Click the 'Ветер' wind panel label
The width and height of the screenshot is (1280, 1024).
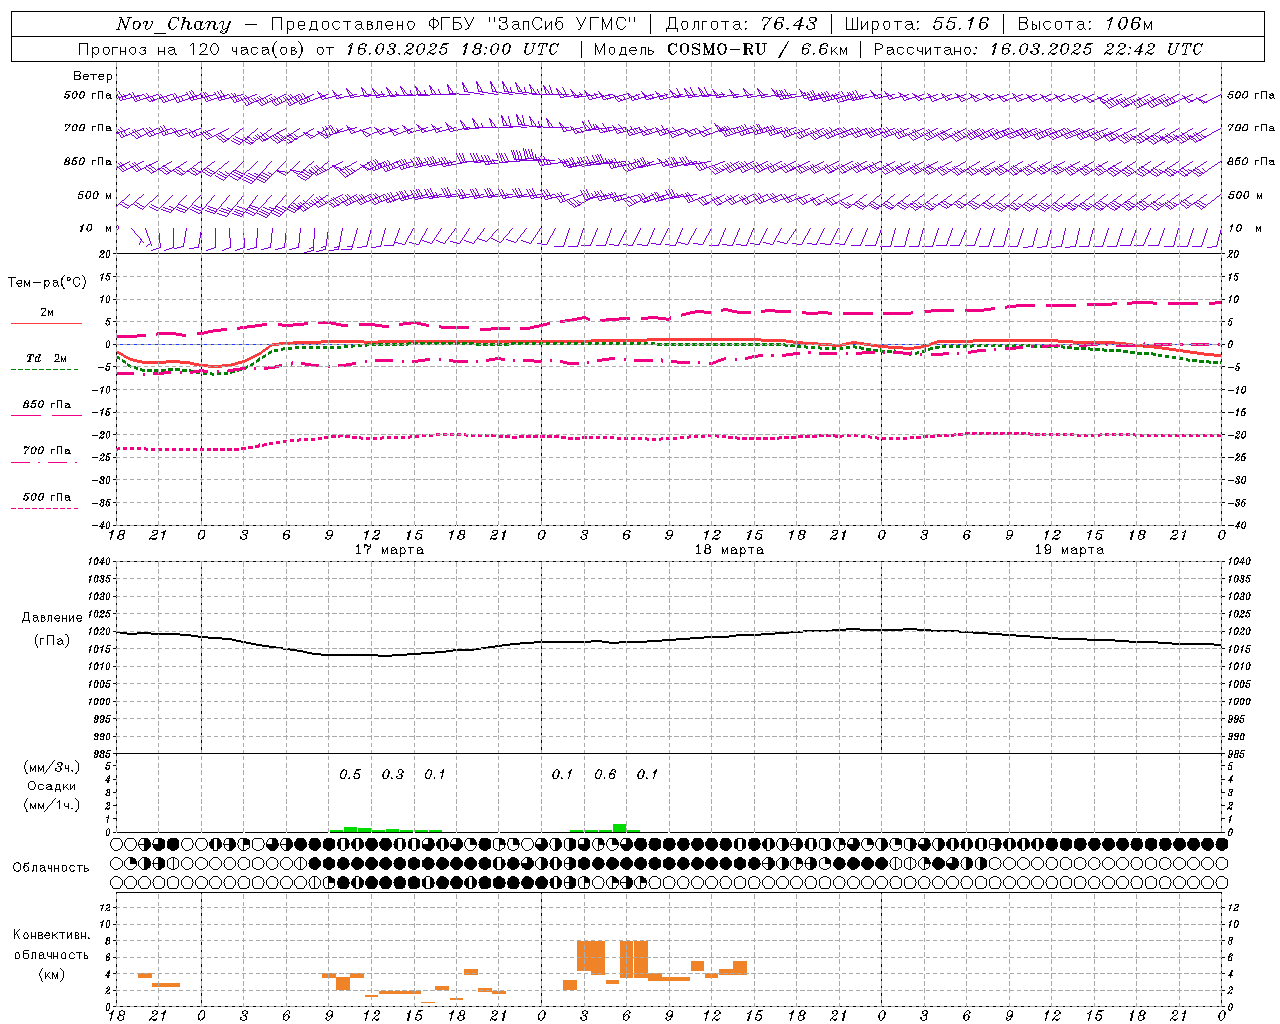pos(93,76)
